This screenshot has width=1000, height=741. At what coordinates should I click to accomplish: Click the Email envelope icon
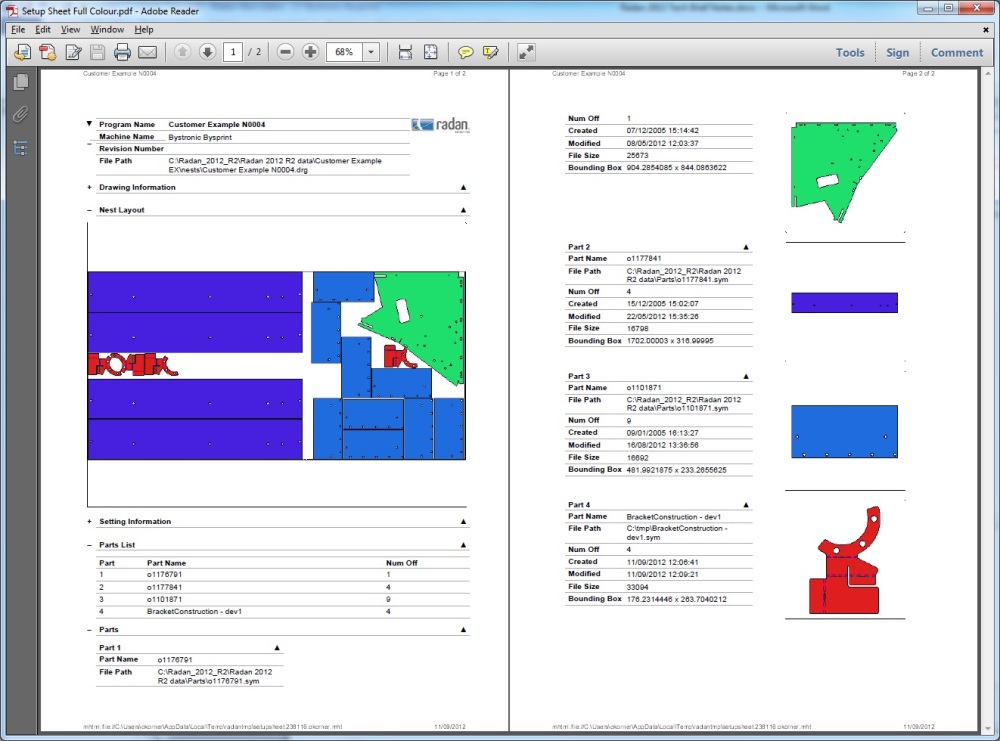(x=147, y=52)
